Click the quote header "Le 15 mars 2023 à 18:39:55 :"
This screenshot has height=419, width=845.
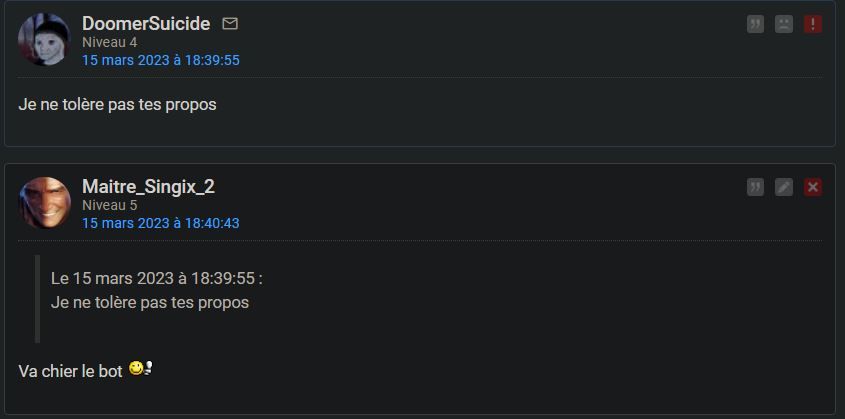click(157, 278)
